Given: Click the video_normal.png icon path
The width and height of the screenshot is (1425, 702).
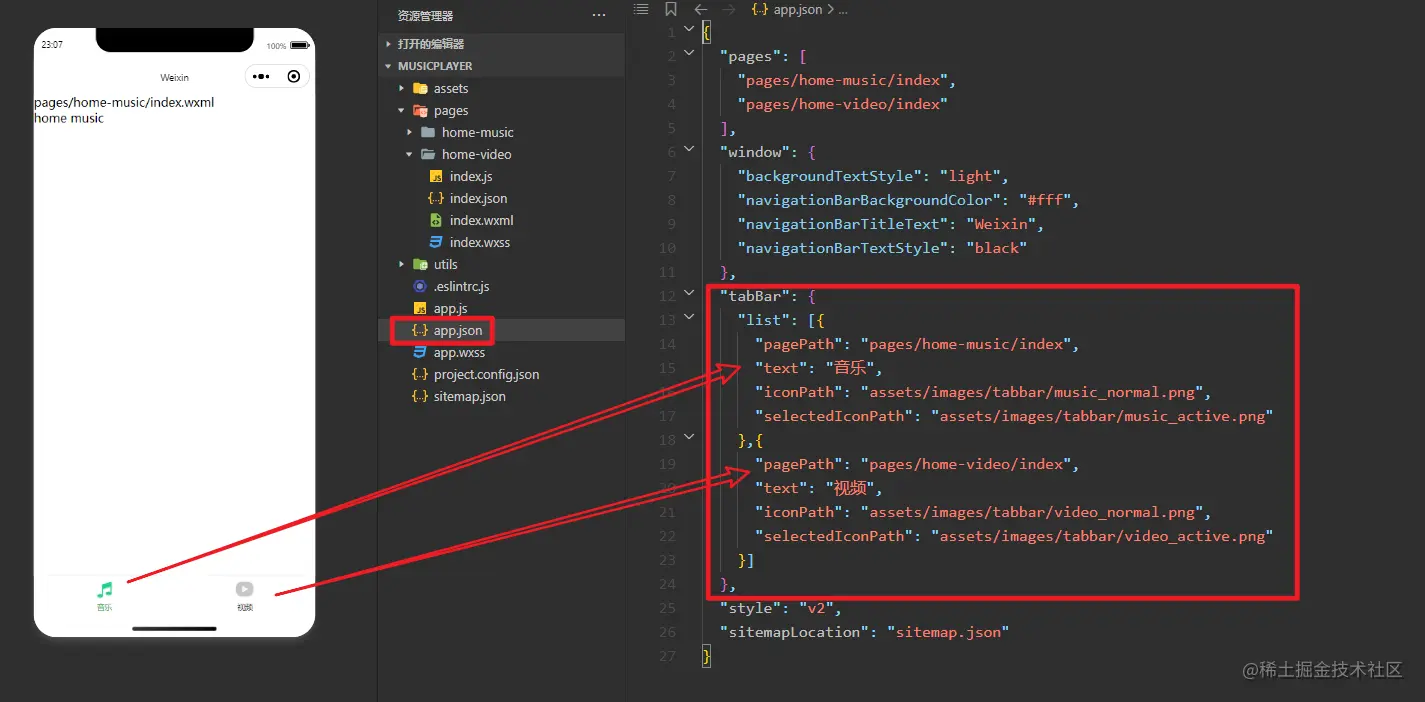Looking at the screenshot, I should point(1032,512).
